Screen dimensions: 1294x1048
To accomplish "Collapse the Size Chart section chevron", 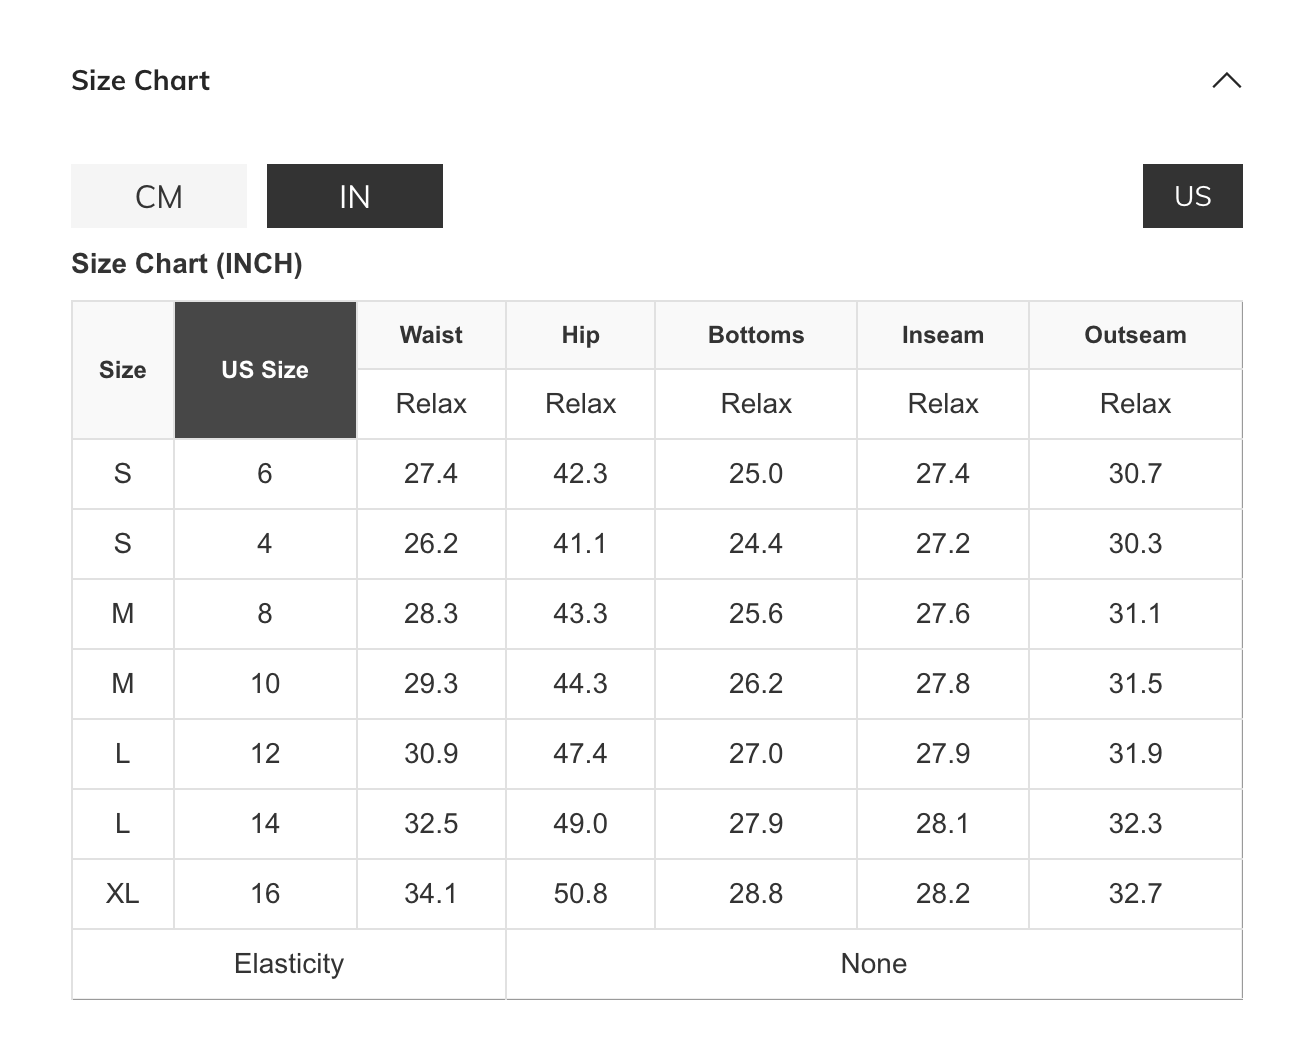I will coord(1226,81).
